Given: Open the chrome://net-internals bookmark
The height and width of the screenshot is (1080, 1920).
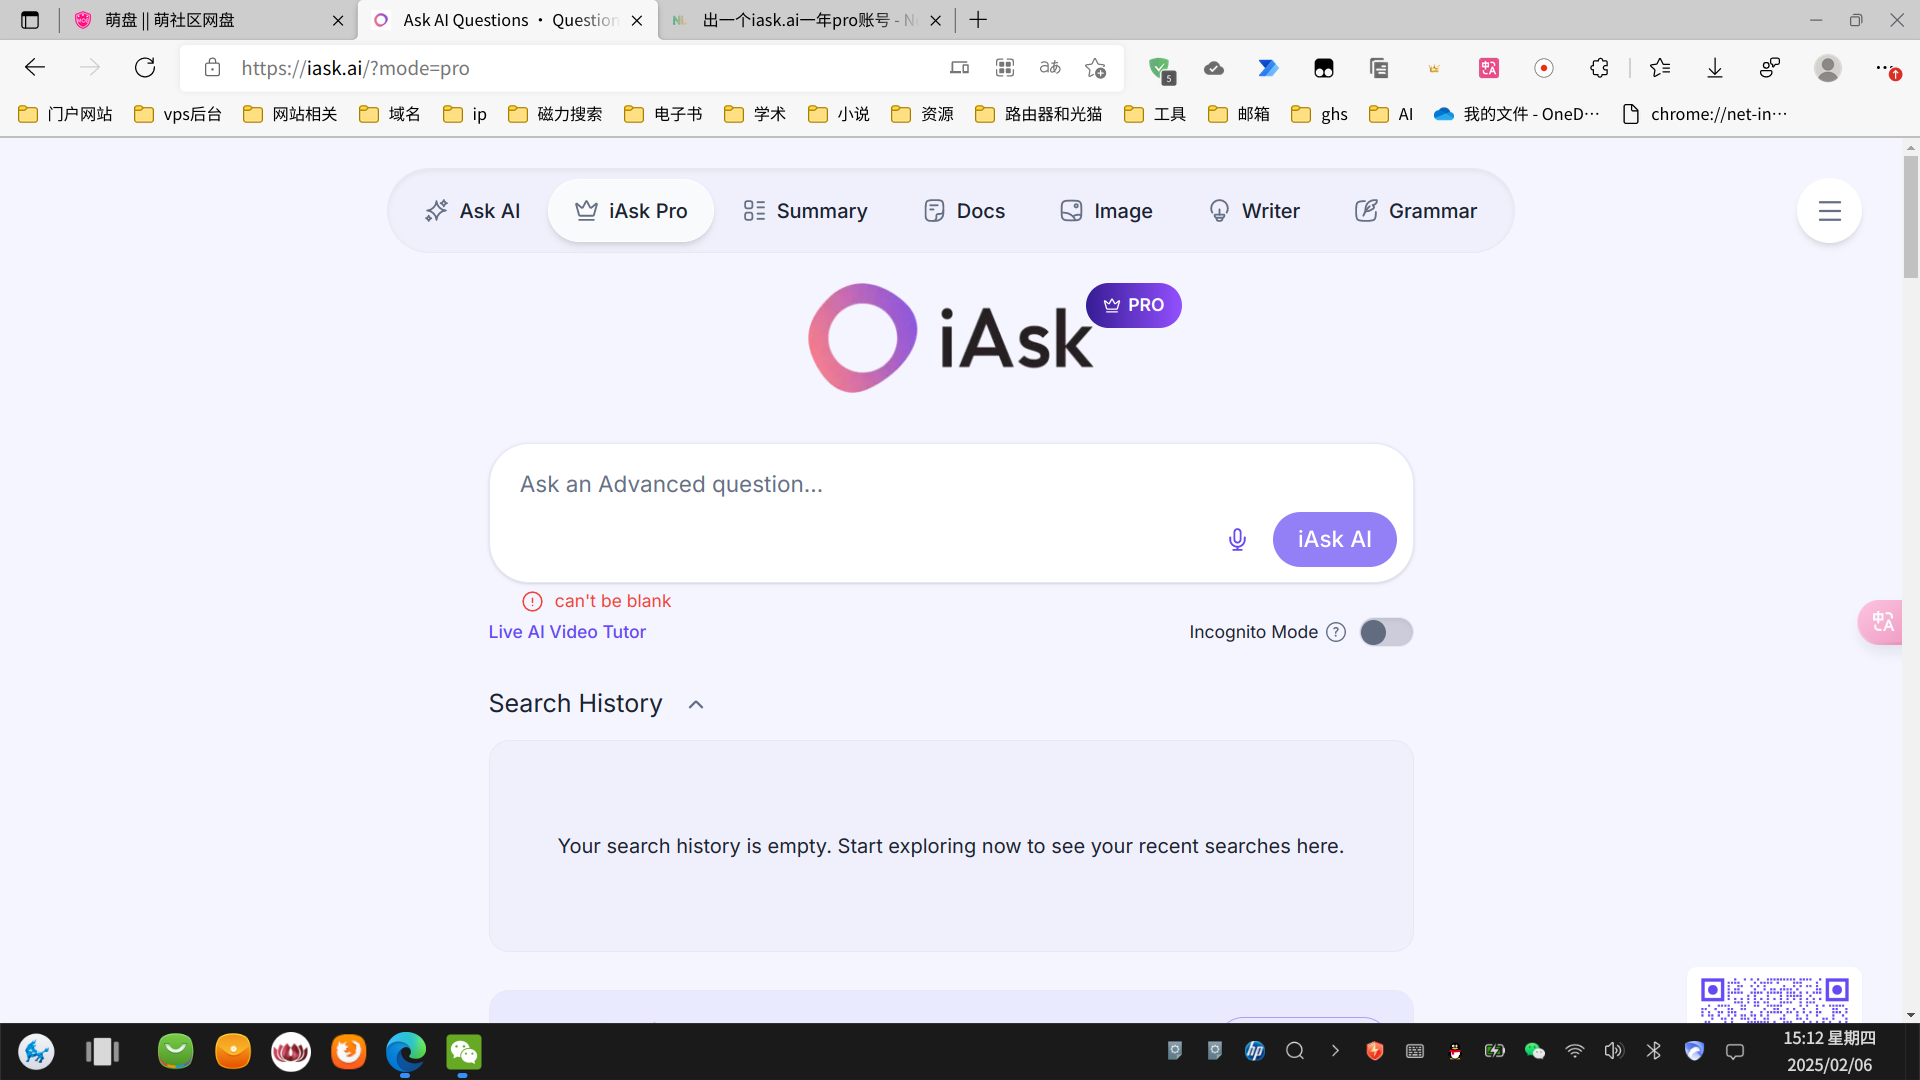Looking at the screenshot, I should point(1705,114).
